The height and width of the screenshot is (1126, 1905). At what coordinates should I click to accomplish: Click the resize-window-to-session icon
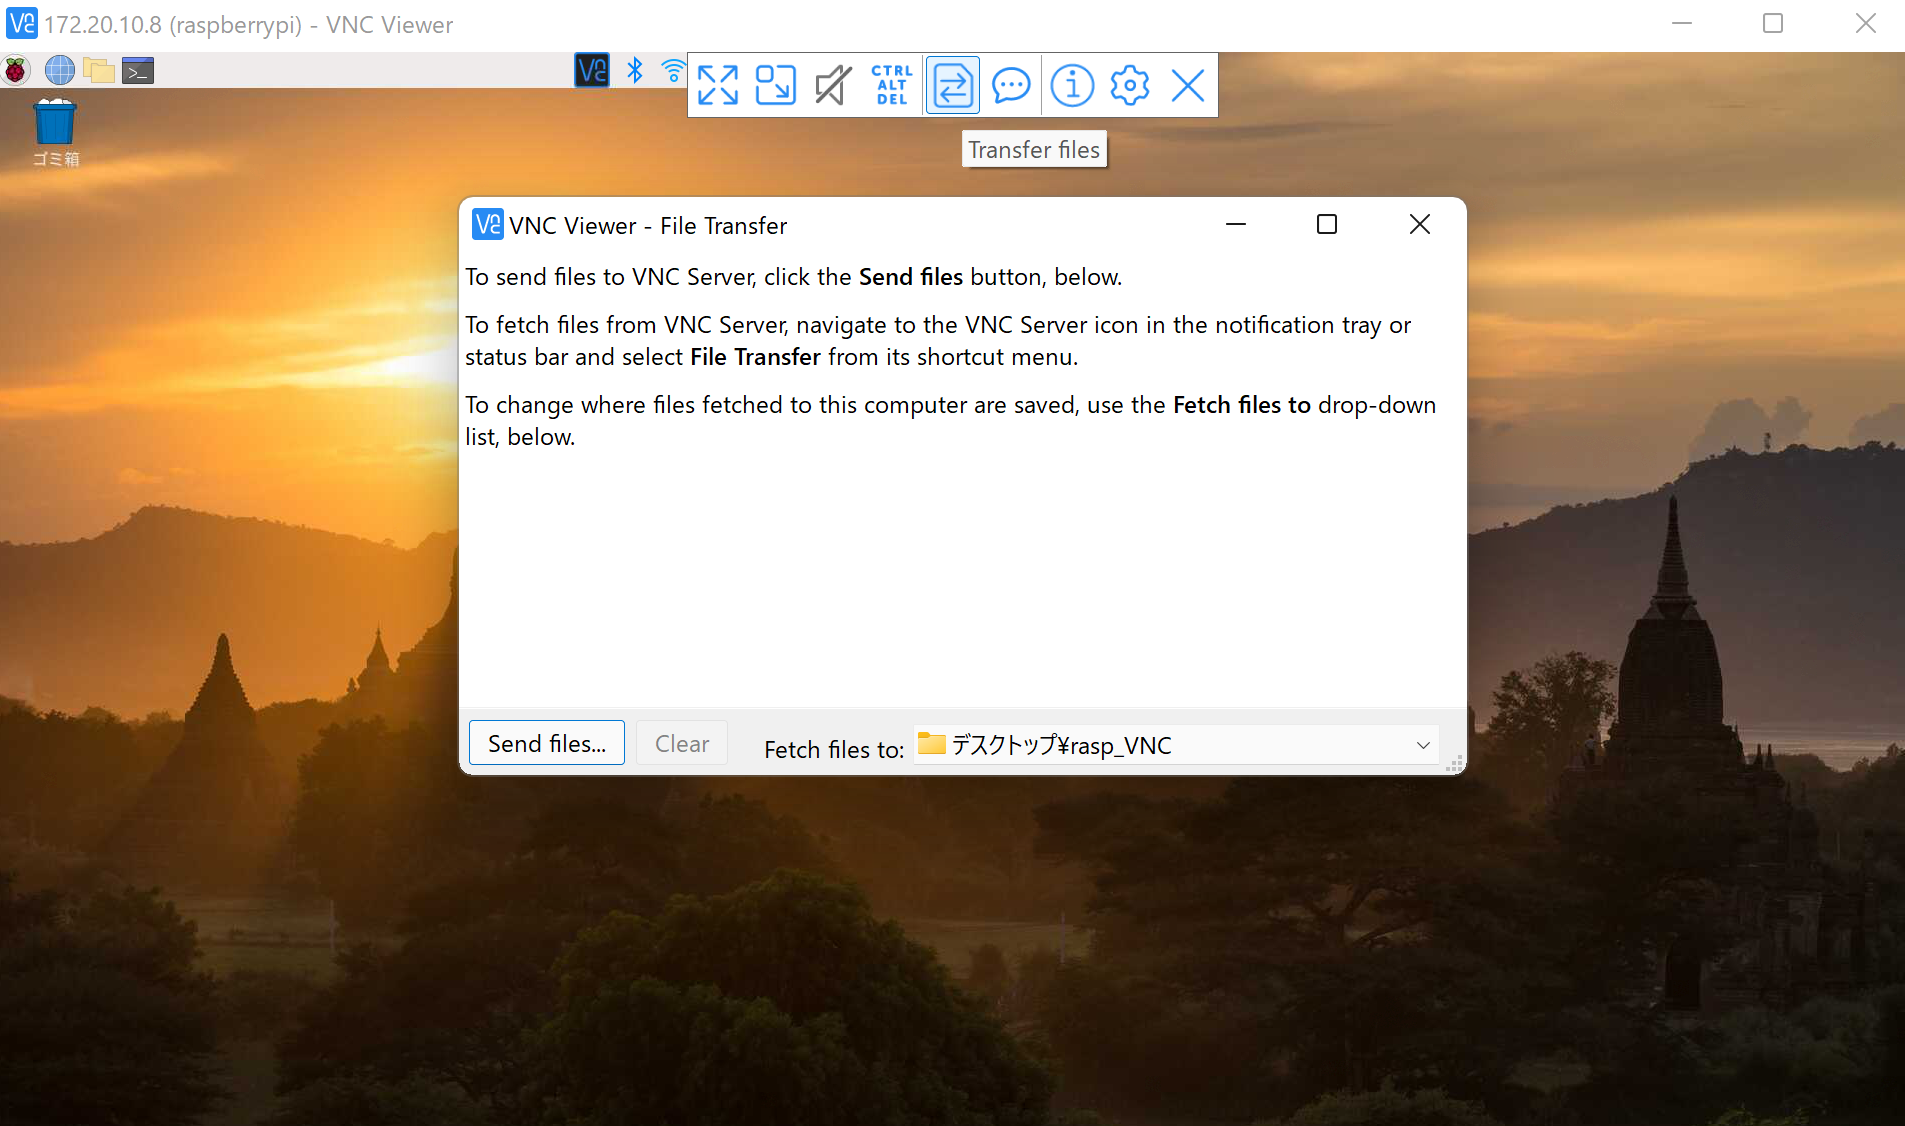click(776, 85)
